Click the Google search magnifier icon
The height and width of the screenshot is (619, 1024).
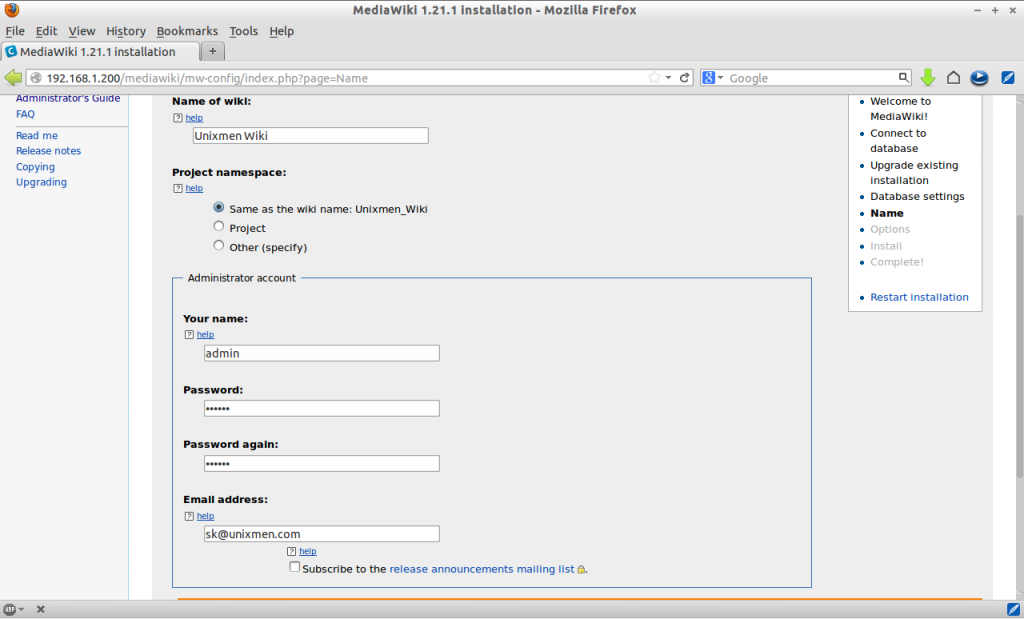[x=903, y=78]
